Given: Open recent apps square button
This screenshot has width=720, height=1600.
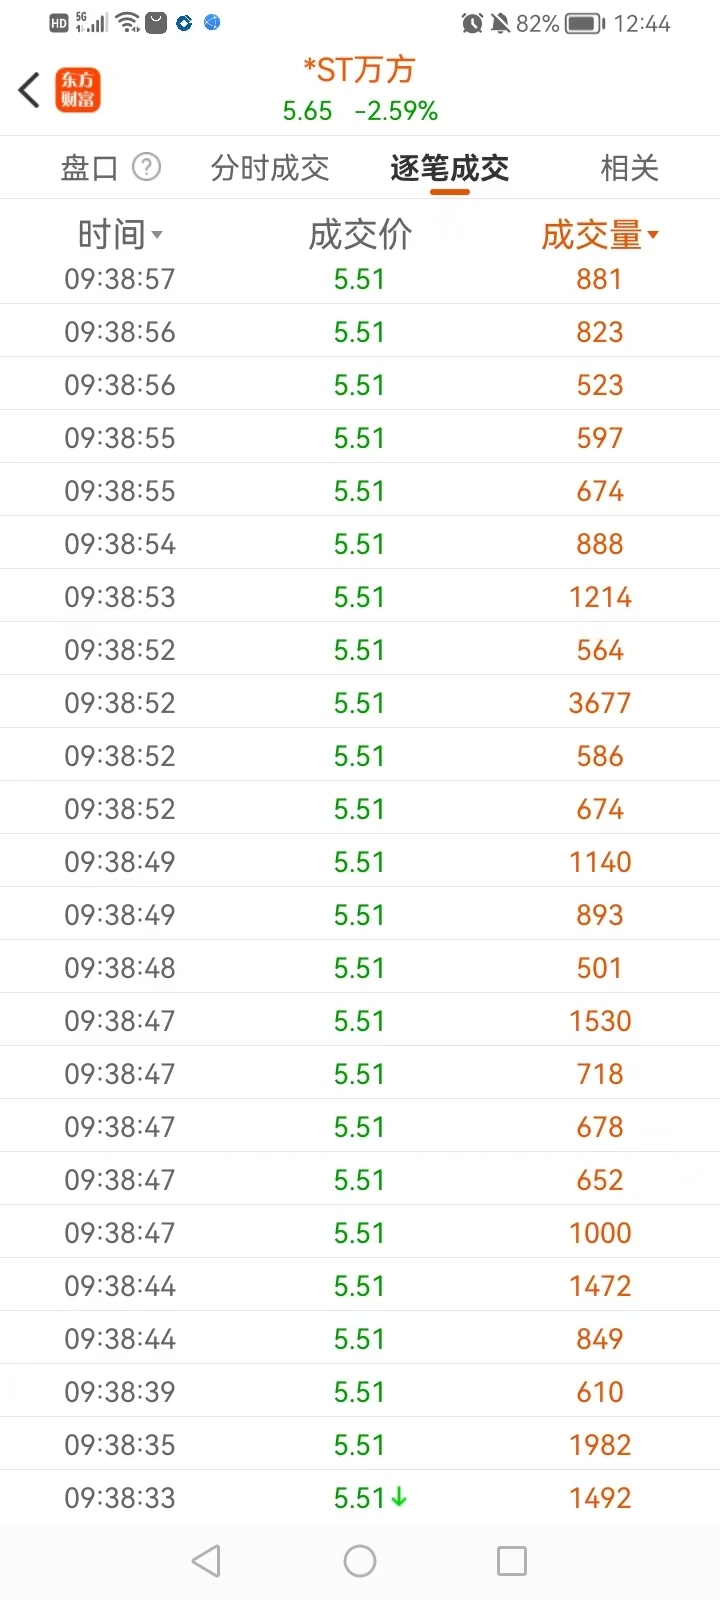Looking at the screenshot, I should pyautogui.click(x=511, y=1561).
